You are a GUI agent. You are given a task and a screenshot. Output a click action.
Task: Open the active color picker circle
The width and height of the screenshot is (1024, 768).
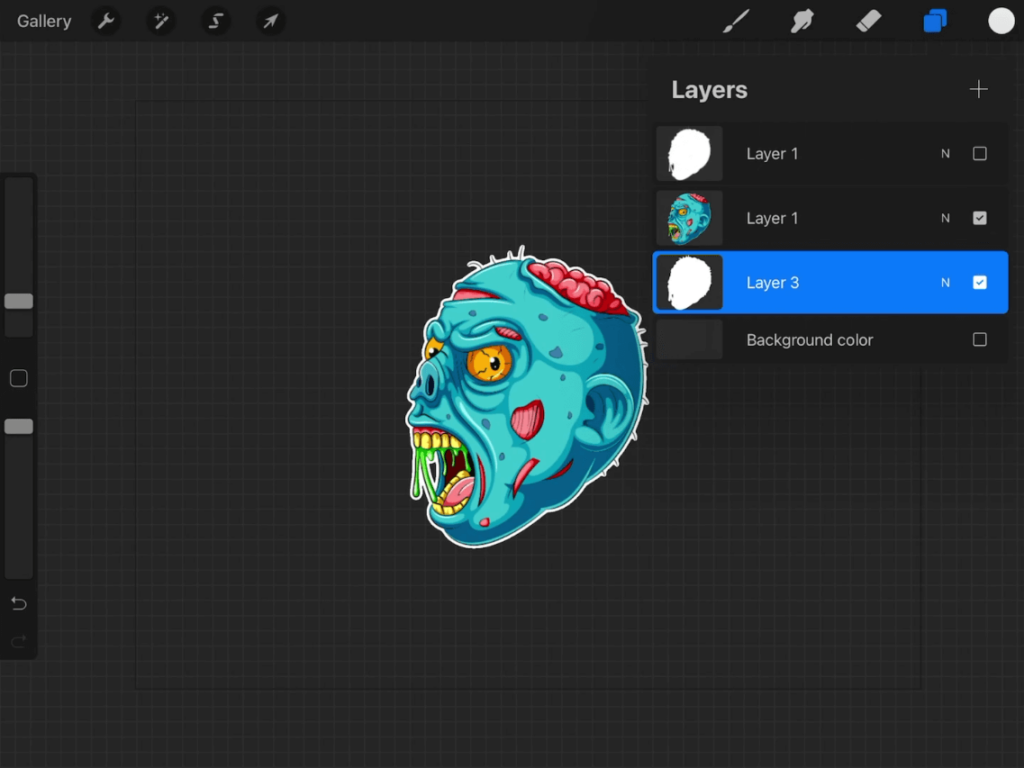(1001, 20)
